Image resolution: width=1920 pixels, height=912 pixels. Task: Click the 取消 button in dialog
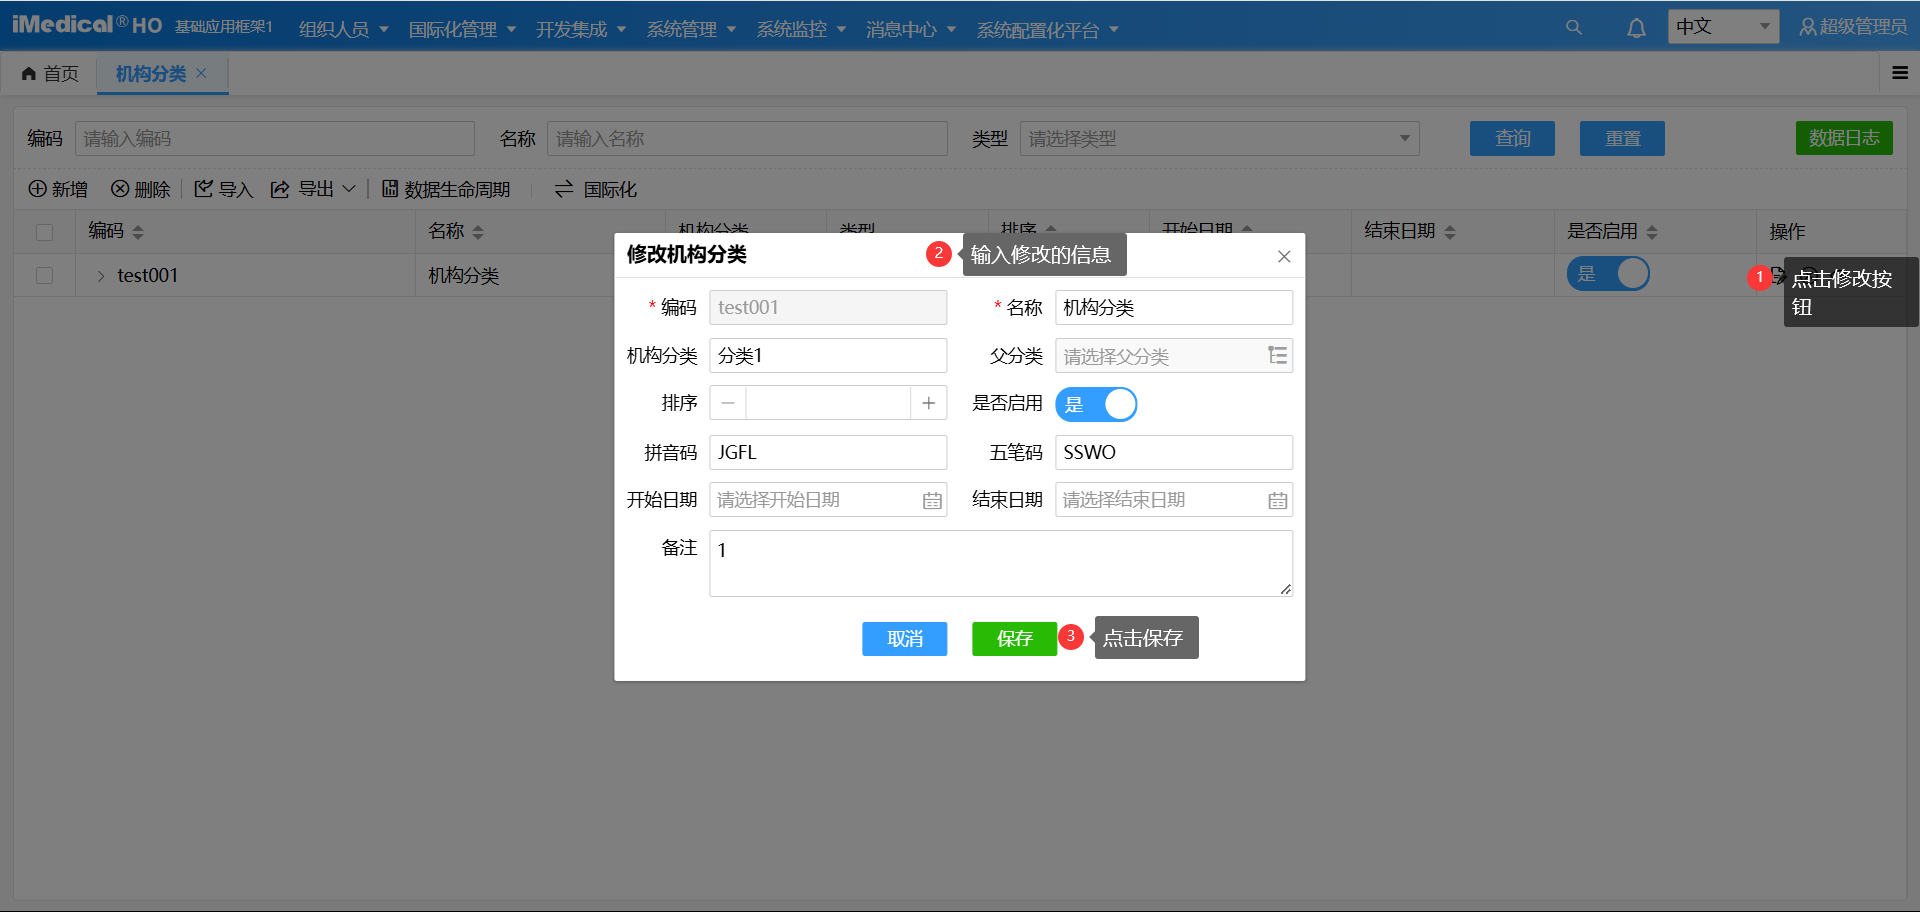pyautogui.click(x=904, y=639)
